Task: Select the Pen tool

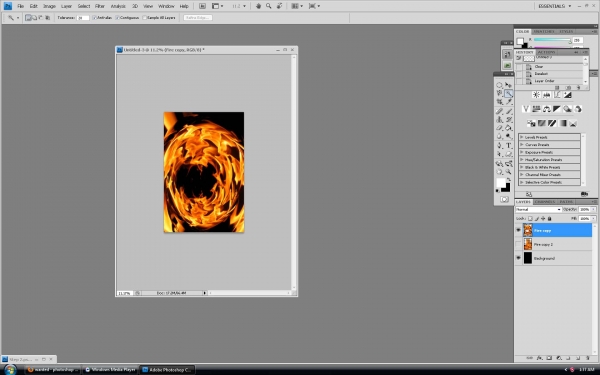Action: point(499,146)
